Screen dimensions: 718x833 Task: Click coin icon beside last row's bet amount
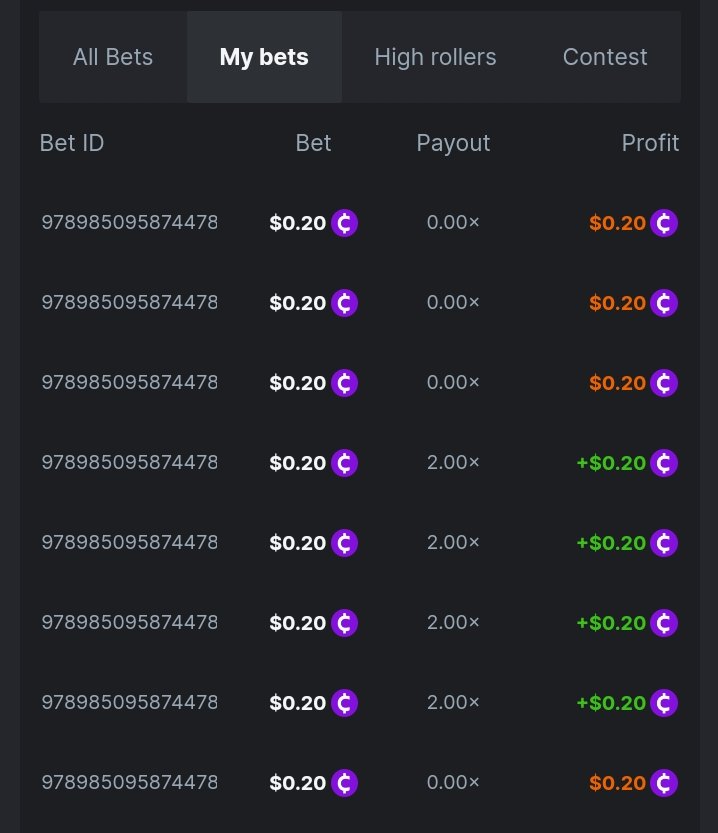coord(344,782)
